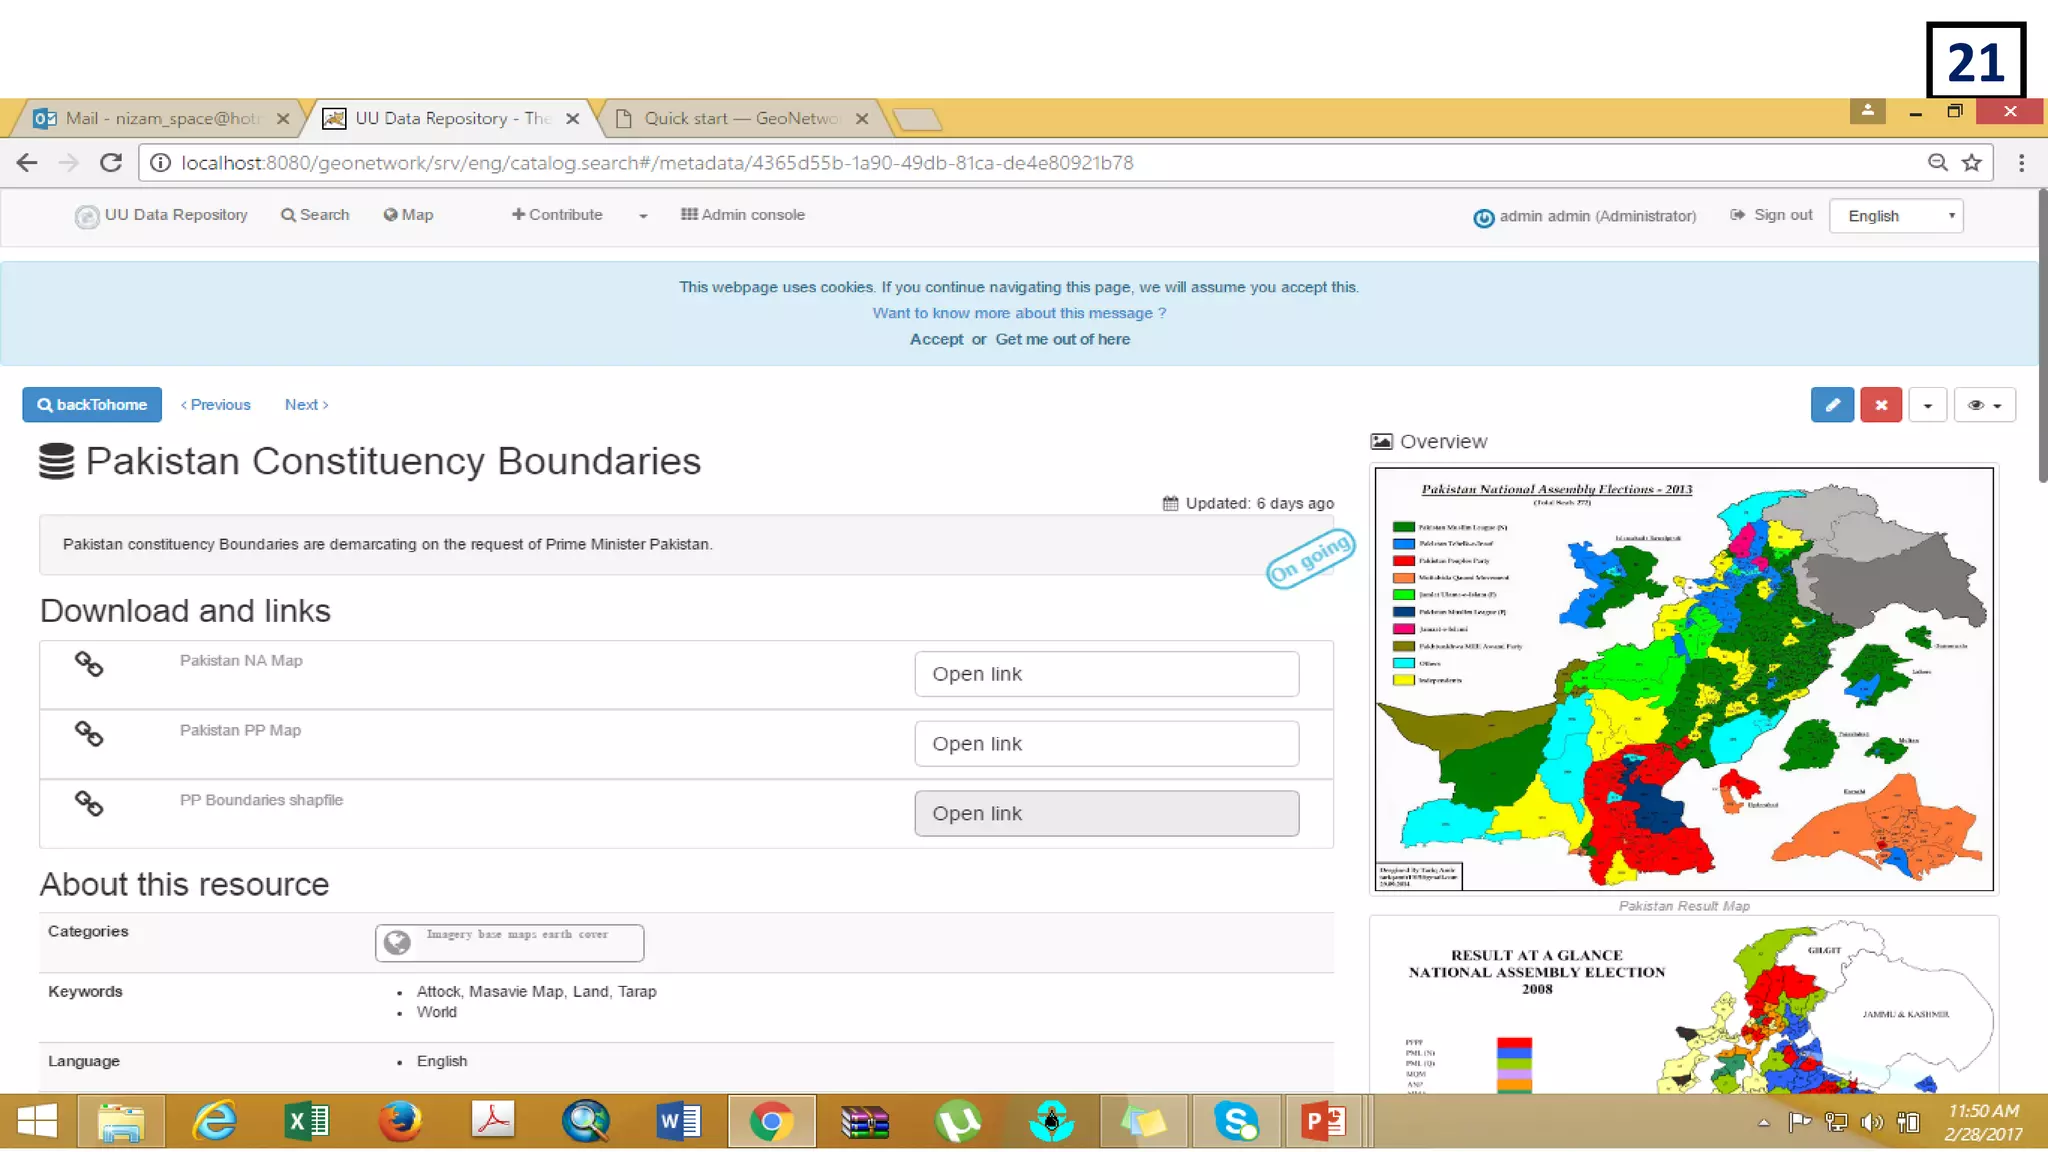Open the Map menu item
This screenshot has height=1152, width=2048.
pyautogui.click(x=408, y=215)
